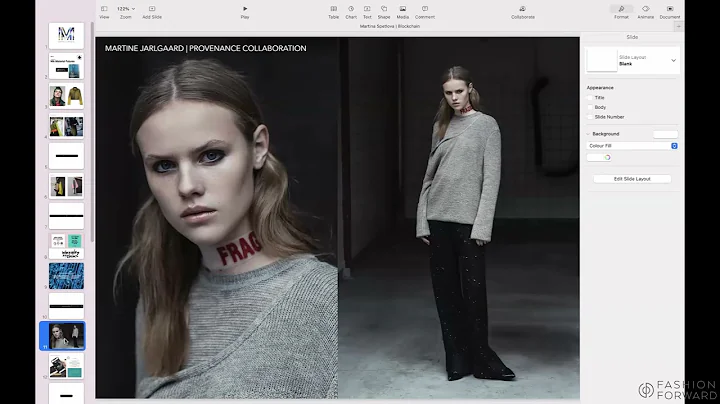720x404 pixels.
Task: Switch to the Format inspector
Action: [x=621, y=9]
